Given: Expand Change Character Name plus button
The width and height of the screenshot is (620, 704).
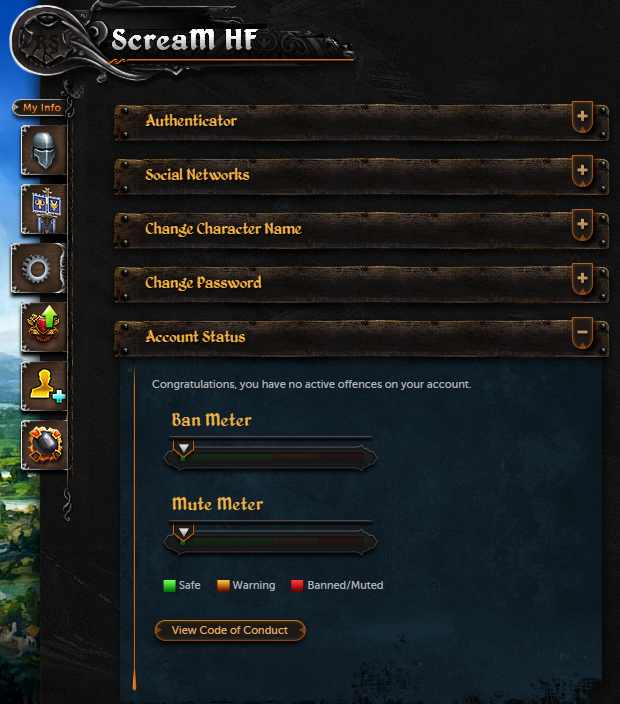Looking at the screenshot, I should click(x=582, y=225).
